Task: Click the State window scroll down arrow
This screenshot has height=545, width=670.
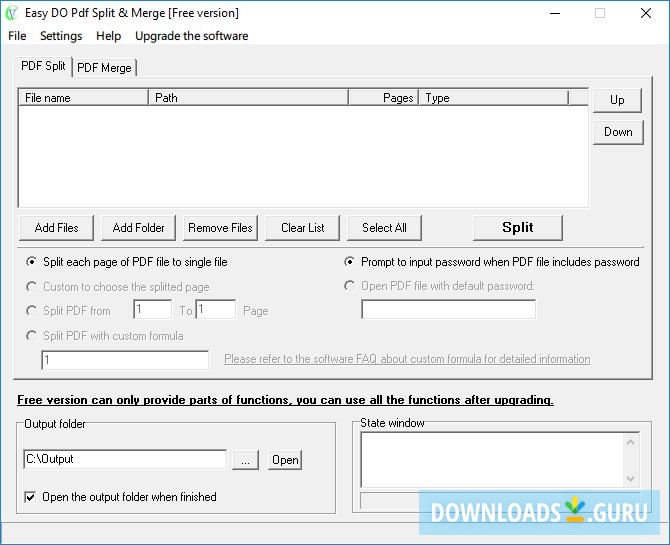Action: [631, 478]
